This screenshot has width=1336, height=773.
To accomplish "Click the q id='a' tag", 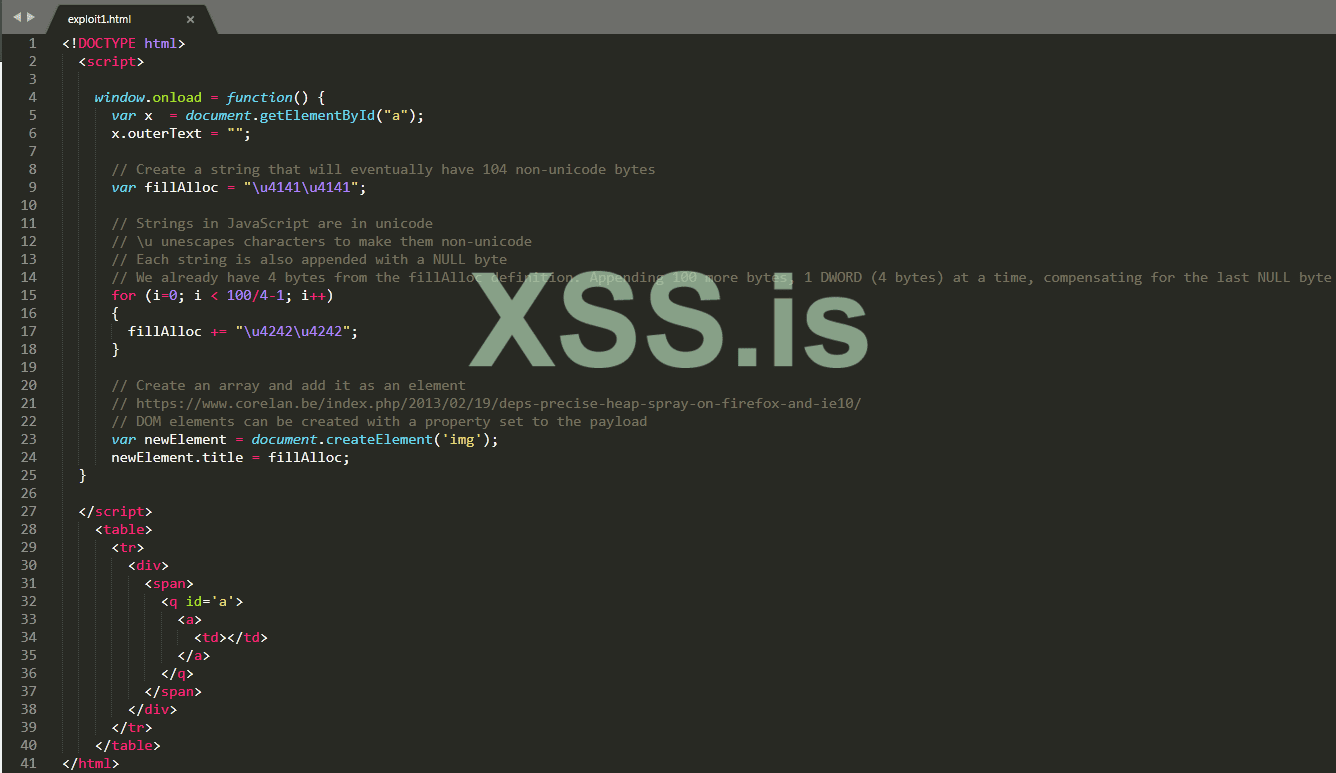I will point(202,601).
